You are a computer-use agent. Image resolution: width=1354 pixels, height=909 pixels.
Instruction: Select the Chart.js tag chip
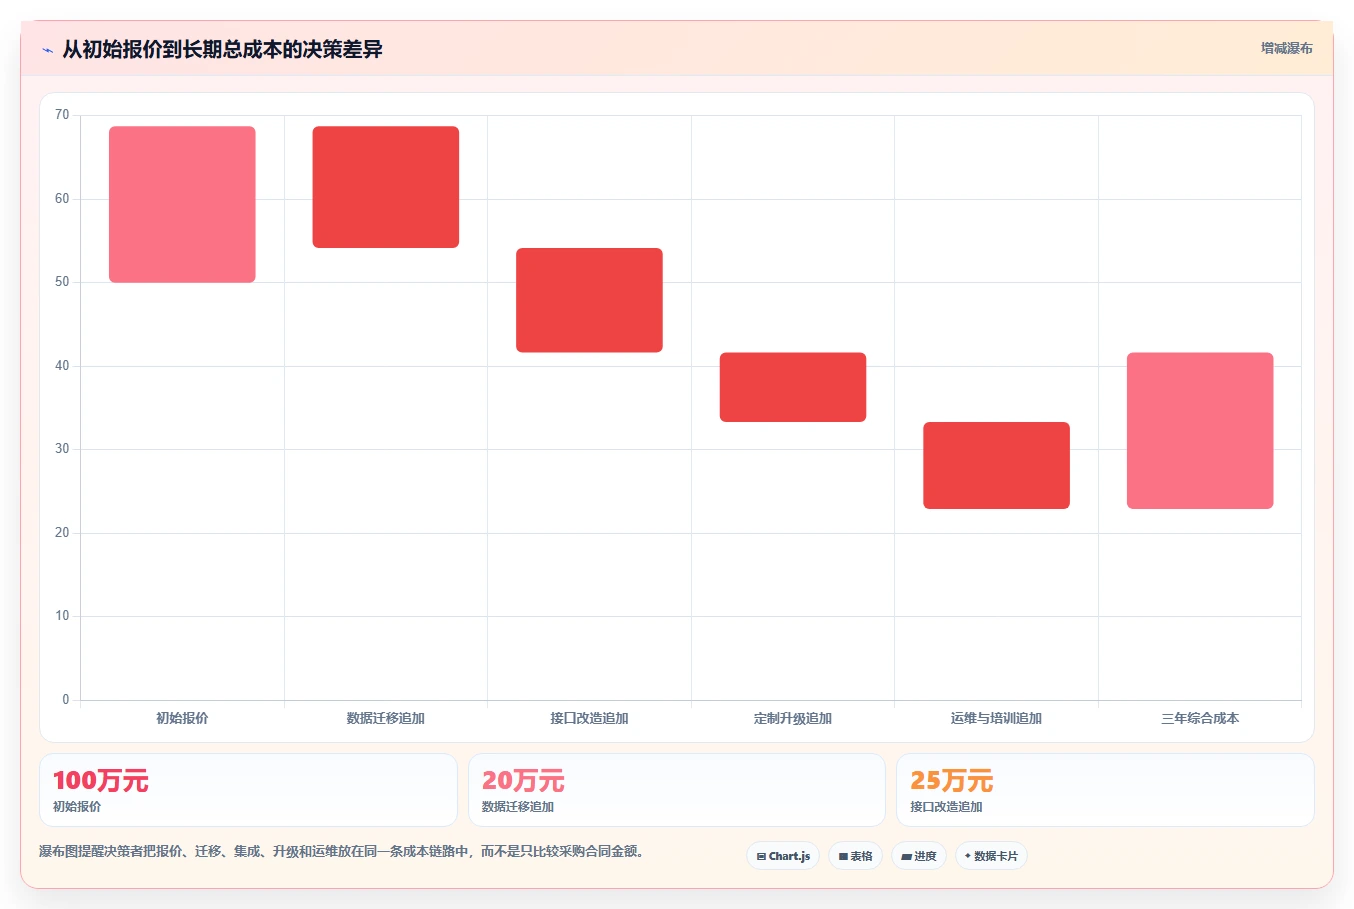[x=783, y=856]
